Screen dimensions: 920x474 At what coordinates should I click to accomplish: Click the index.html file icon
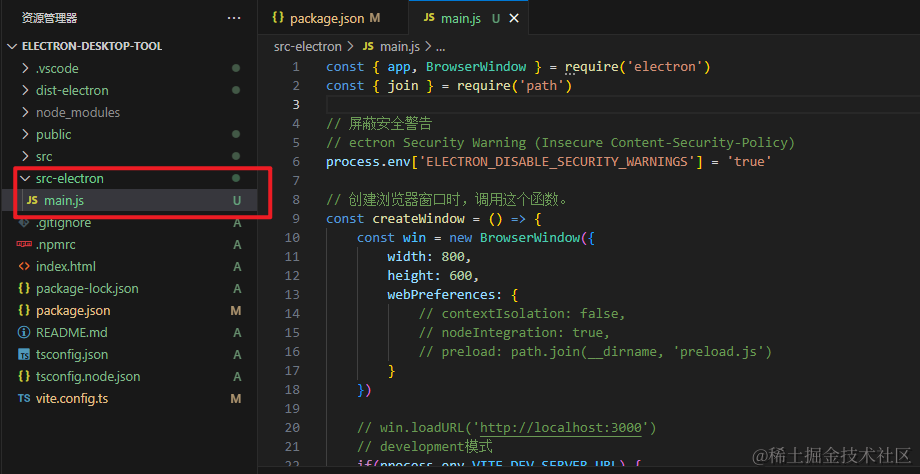24,266
